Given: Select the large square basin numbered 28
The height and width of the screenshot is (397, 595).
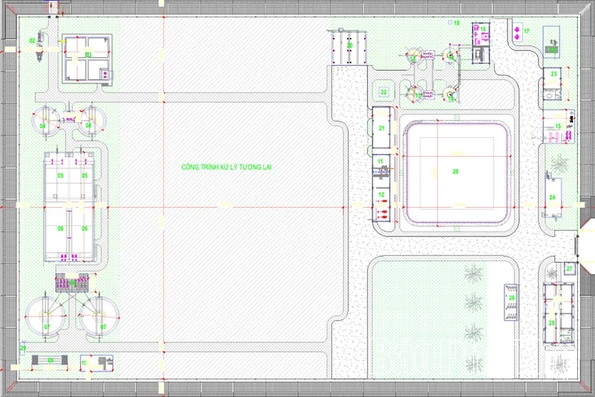Looking at the screenshot, I should pos(456,173).
